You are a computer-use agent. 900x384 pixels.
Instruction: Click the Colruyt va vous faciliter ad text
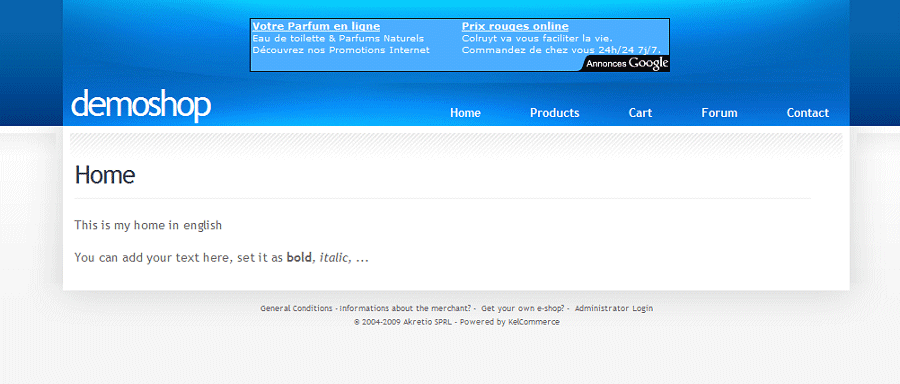pyautogui.click(x=537, y=38)
